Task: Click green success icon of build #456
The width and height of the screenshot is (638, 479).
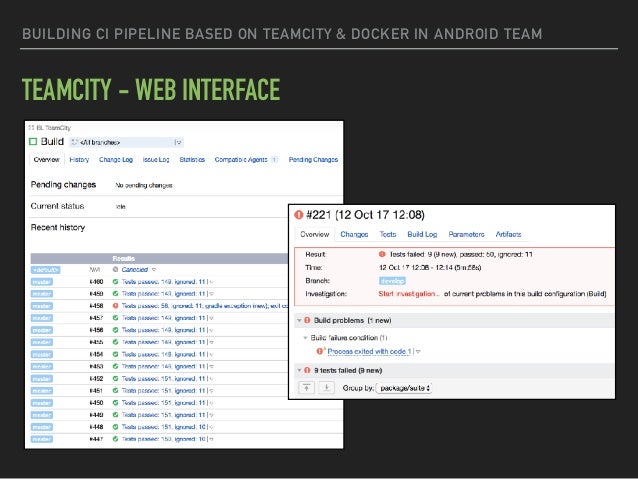Action: pos(115,330)
